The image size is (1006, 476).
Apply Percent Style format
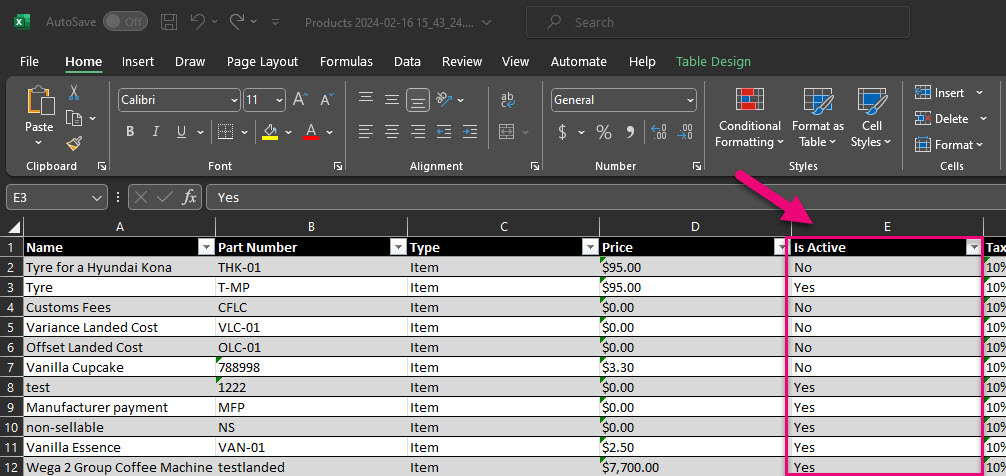pyautogui.click(x=604, y=132)
